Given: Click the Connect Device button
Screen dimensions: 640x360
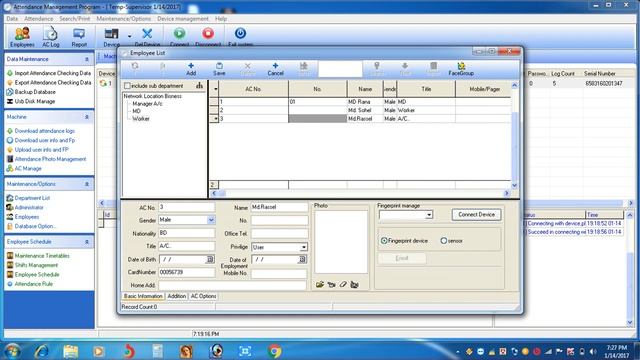Looking at the screenshot, I should pos(476,215).
